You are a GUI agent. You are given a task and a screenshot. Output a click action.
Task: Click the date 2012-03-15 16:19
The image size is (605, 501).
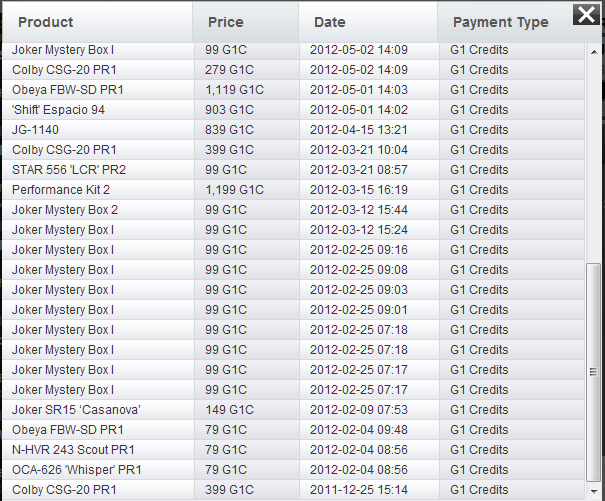tap(358, 190)
